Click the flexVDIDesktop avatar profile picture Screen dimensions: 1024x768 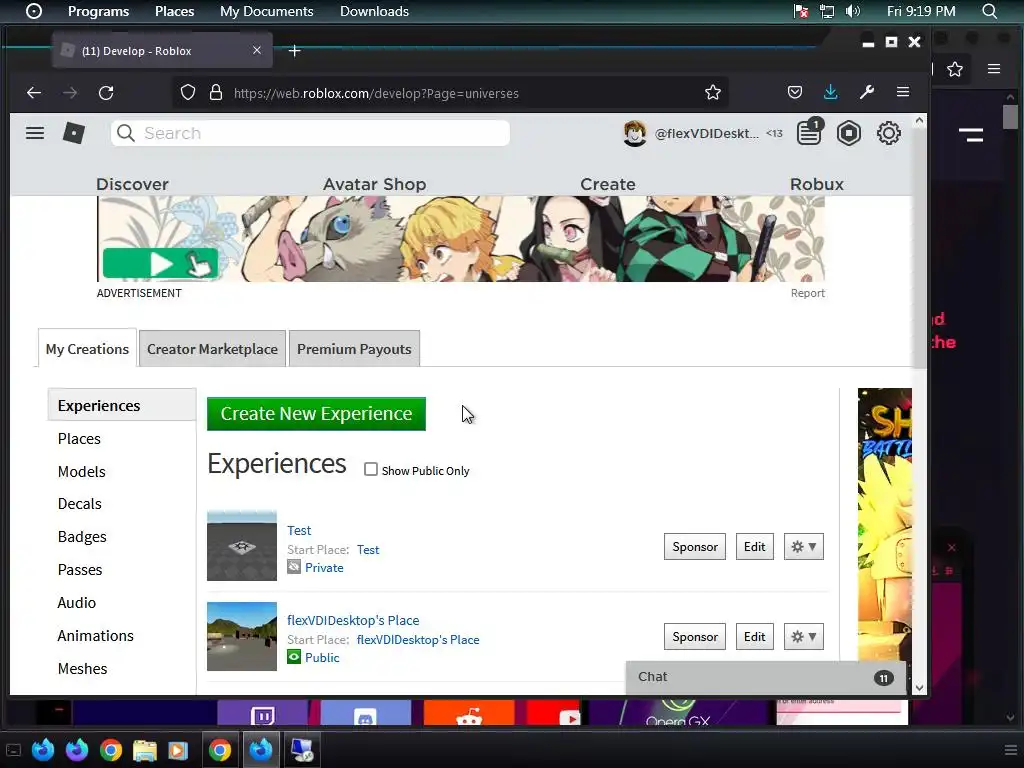635,133
